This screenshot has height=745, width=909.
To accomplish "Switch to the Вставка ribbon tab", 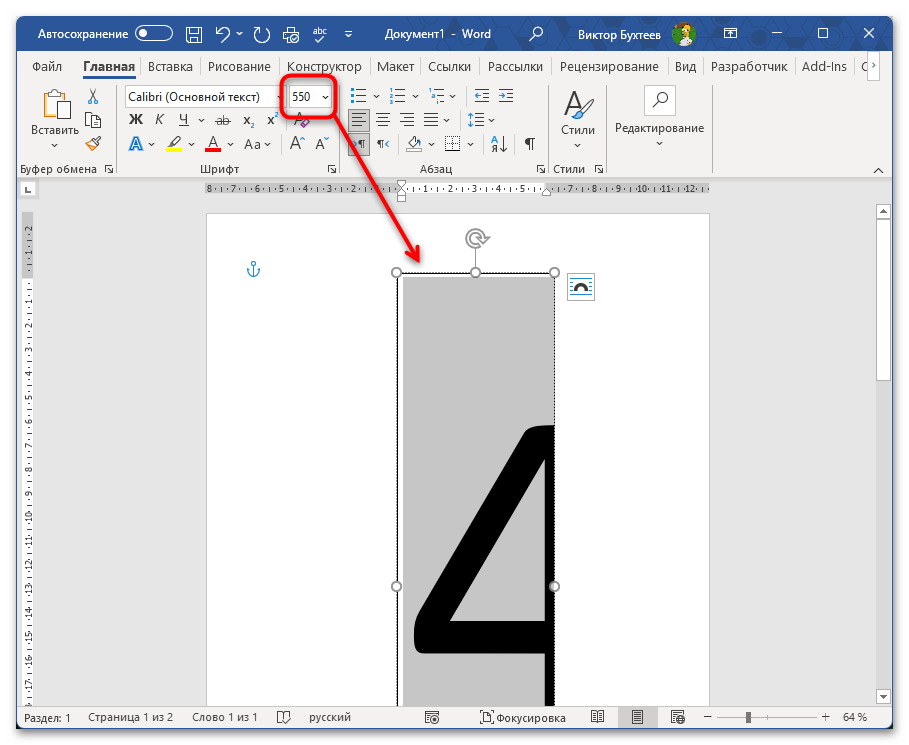I will point(170,67).
